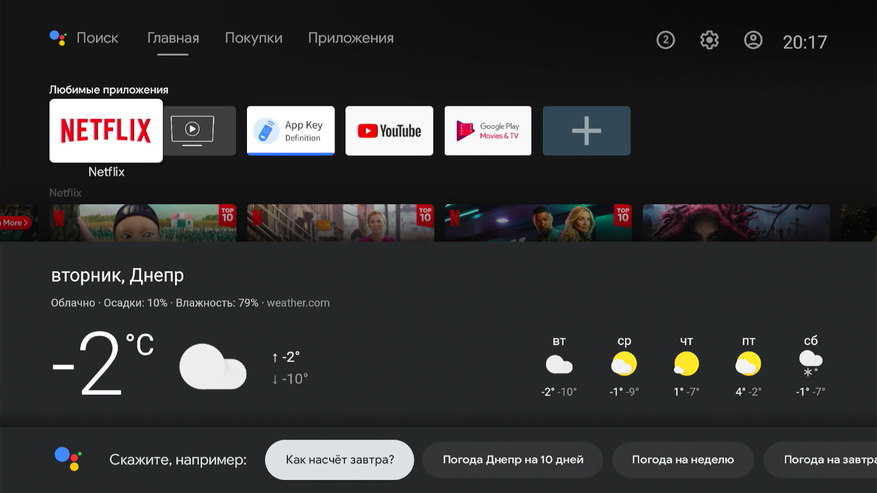Open Google Assistant search icon
The image size is (877, 493).
[x=58, y=38]
